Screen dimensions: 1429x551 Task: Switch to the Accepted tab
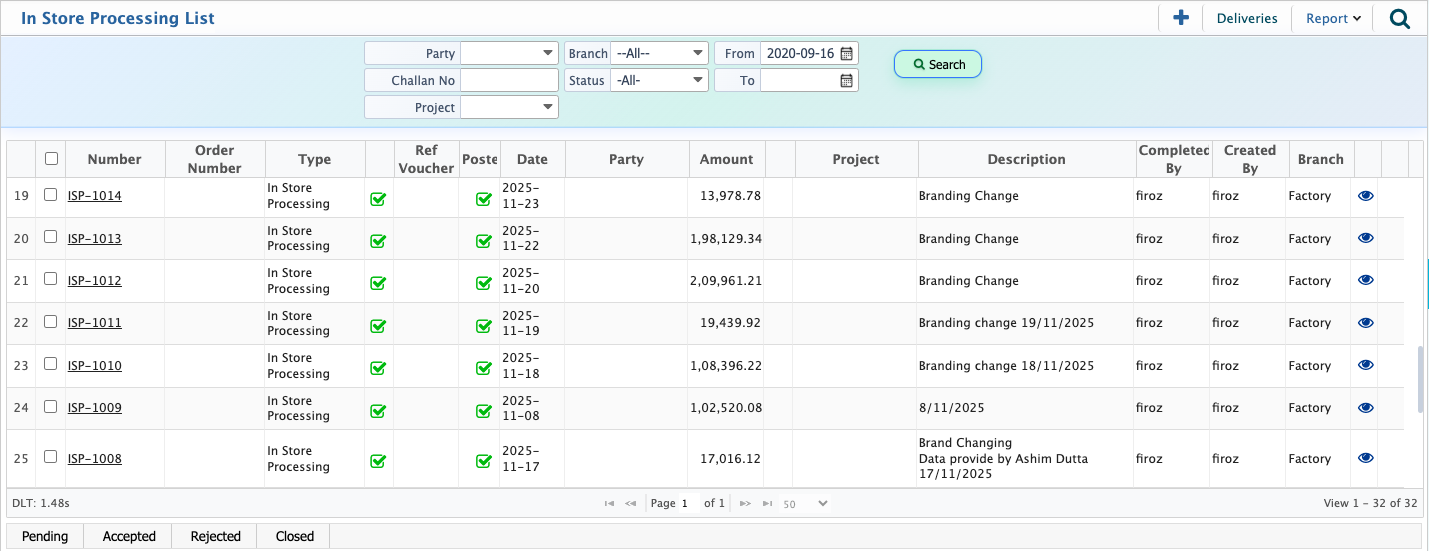tap(129, 536)
